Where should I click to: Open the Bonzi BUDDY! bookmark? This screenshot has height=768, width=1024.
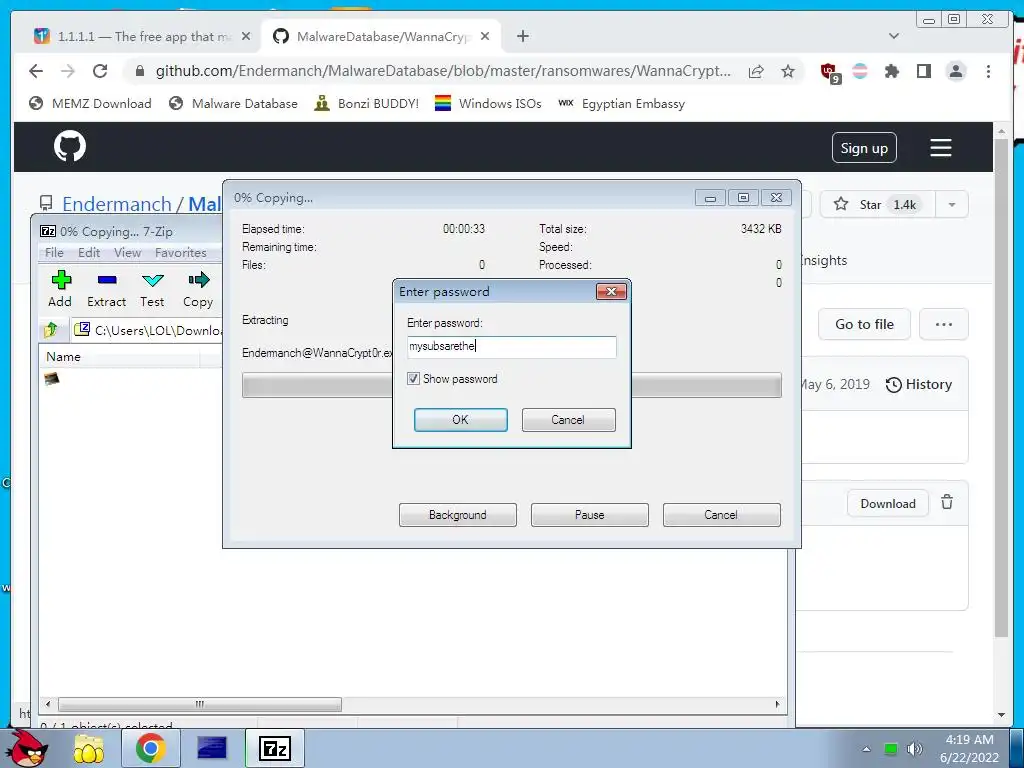click(x=366, y=104)
